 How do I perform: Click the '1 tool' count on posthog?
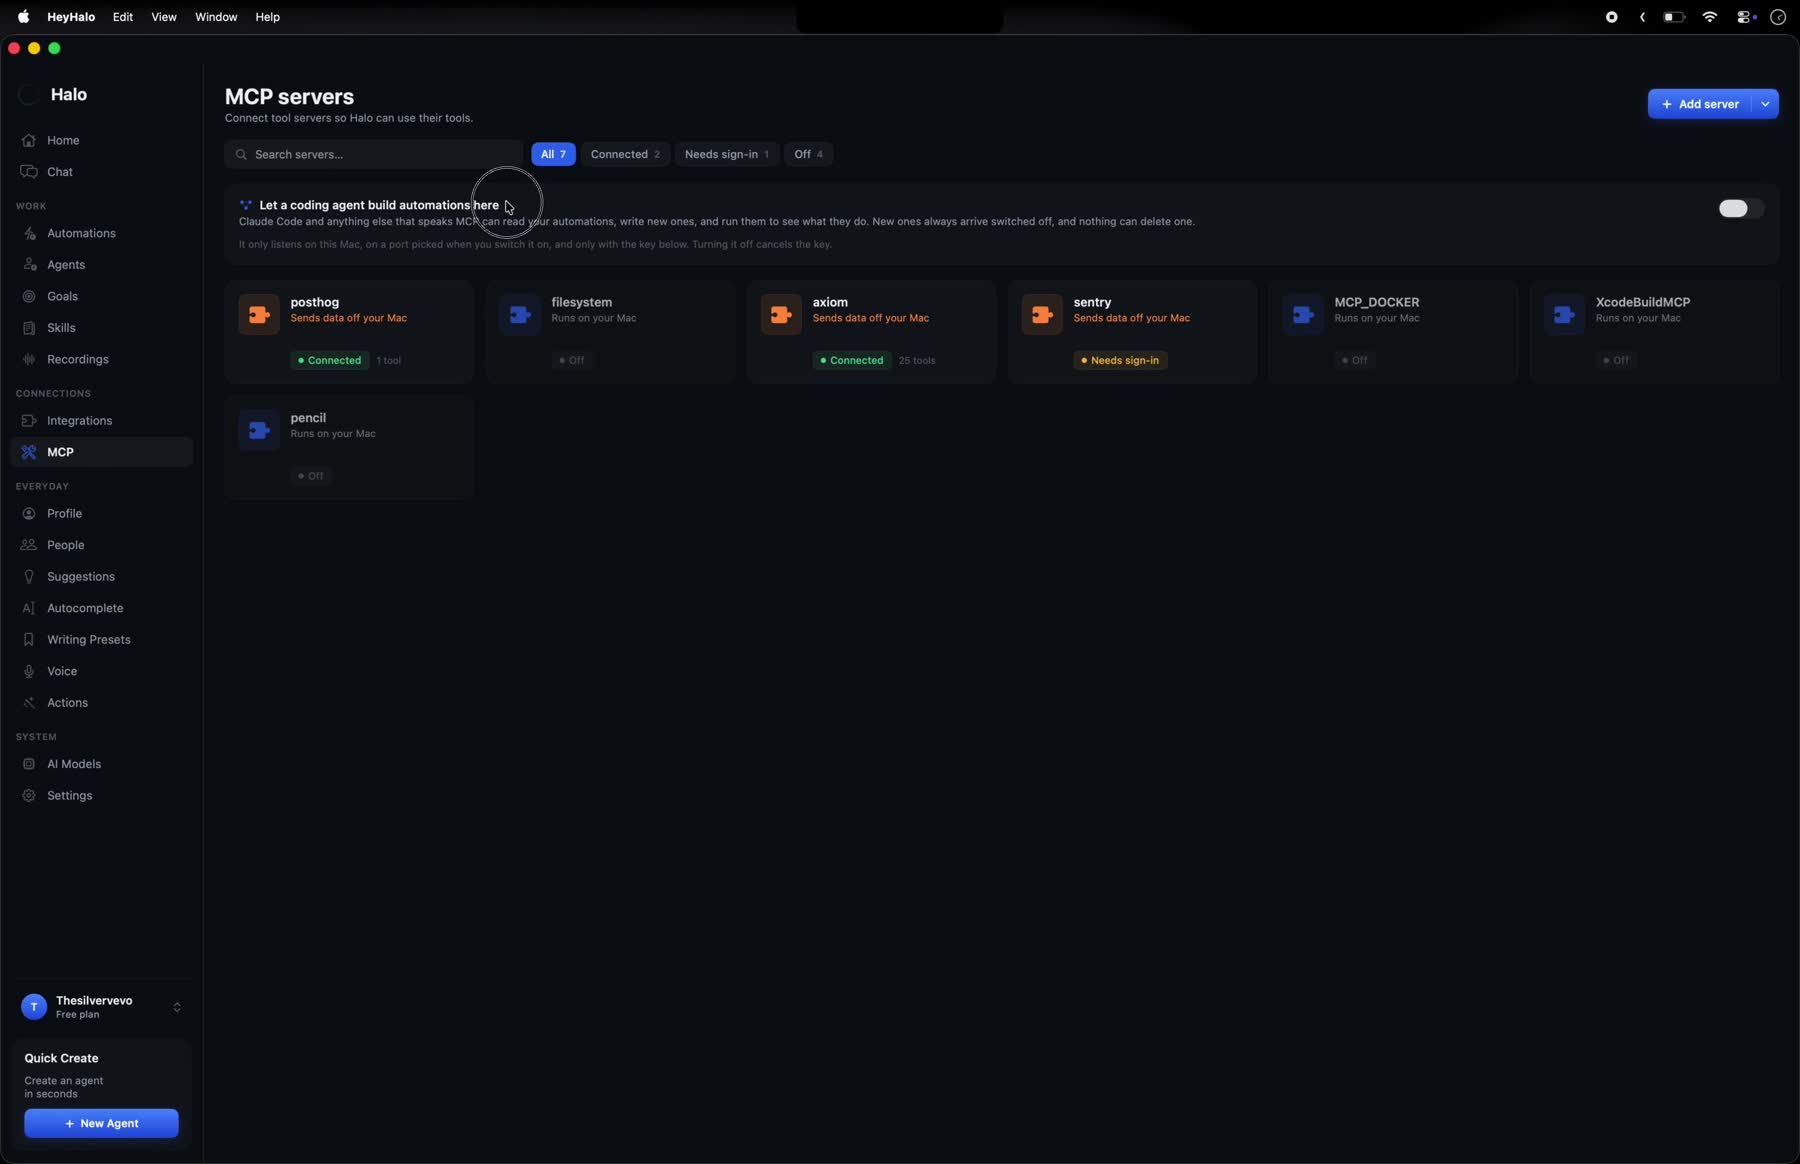(389, 361)
